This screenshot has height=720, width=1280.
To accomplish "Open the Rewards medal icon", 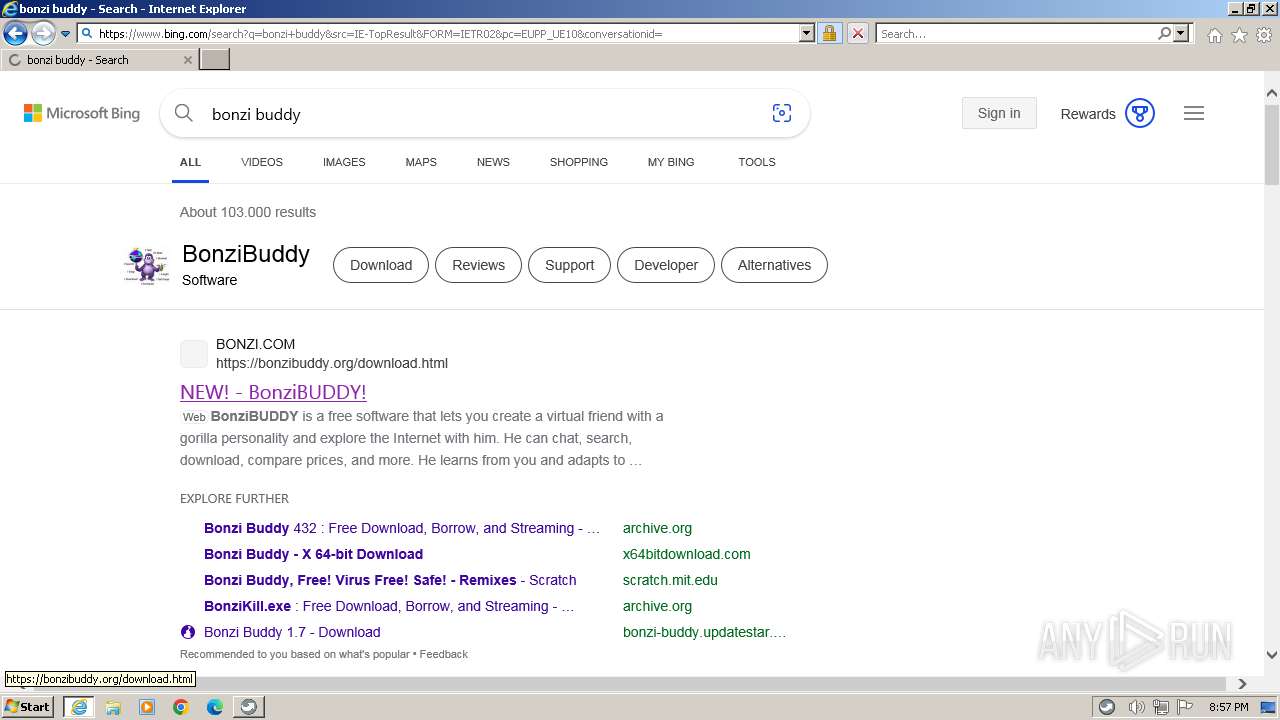I will pos(1140,113).
